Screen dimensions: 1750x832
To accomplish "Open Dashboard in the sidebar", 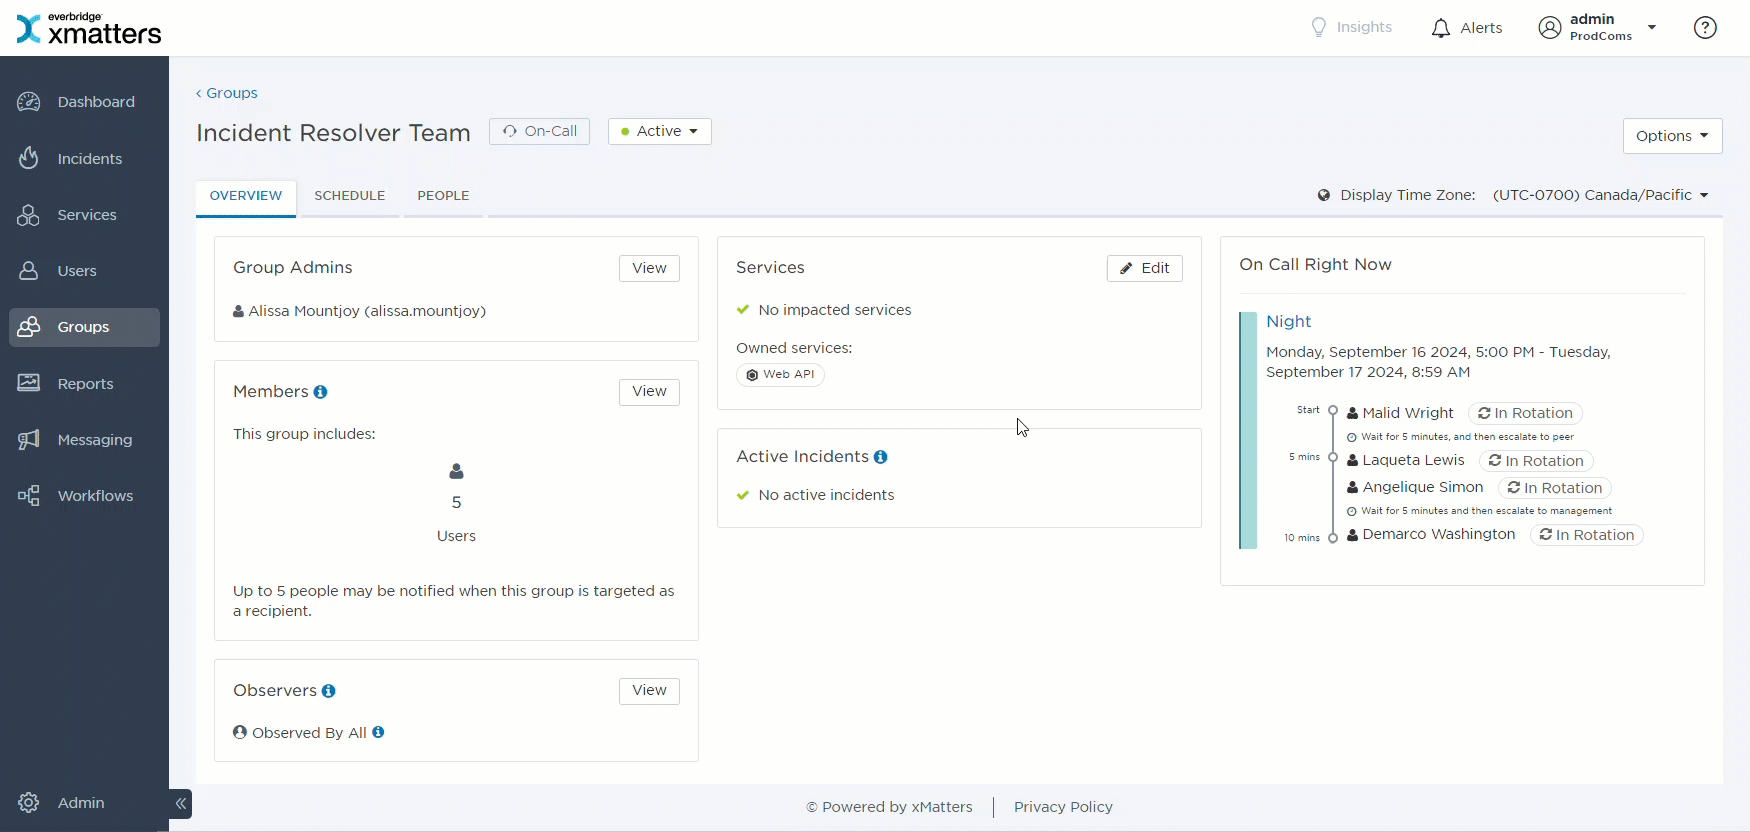I will coord(85,102).
